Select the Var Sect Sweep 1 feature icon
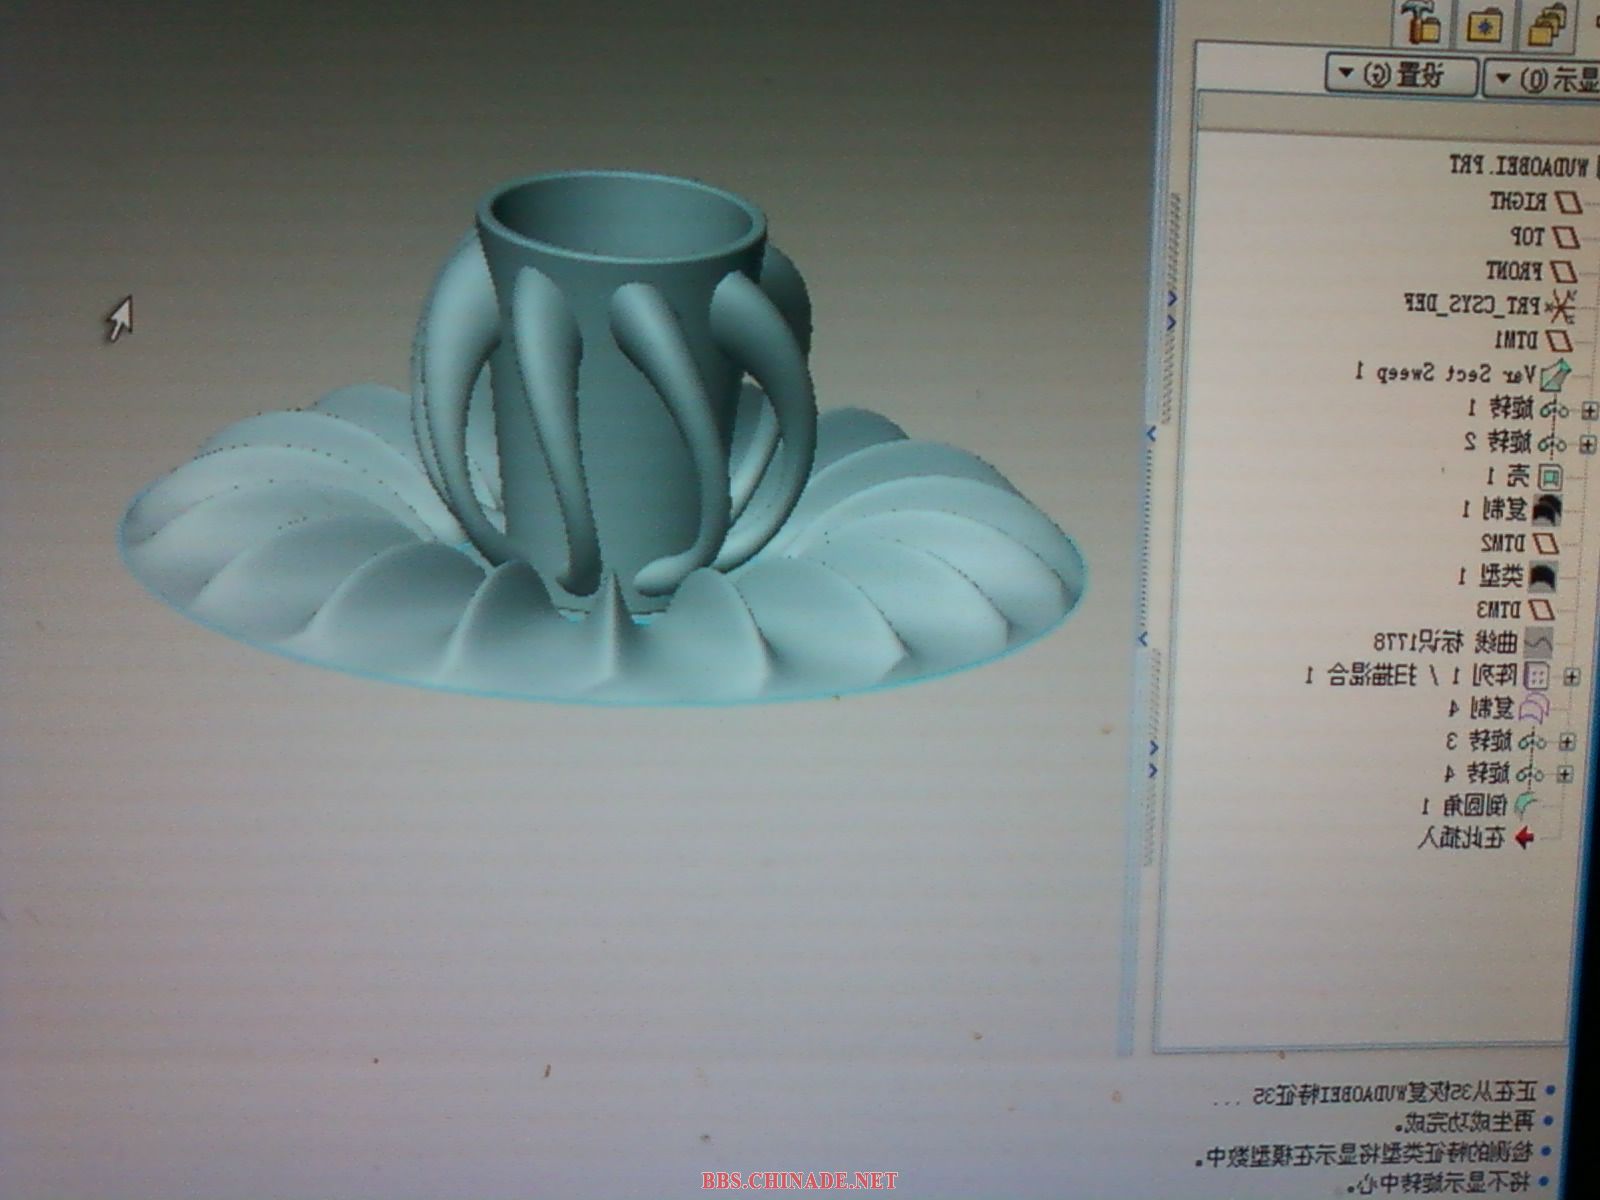 [x=1556, y=375]
